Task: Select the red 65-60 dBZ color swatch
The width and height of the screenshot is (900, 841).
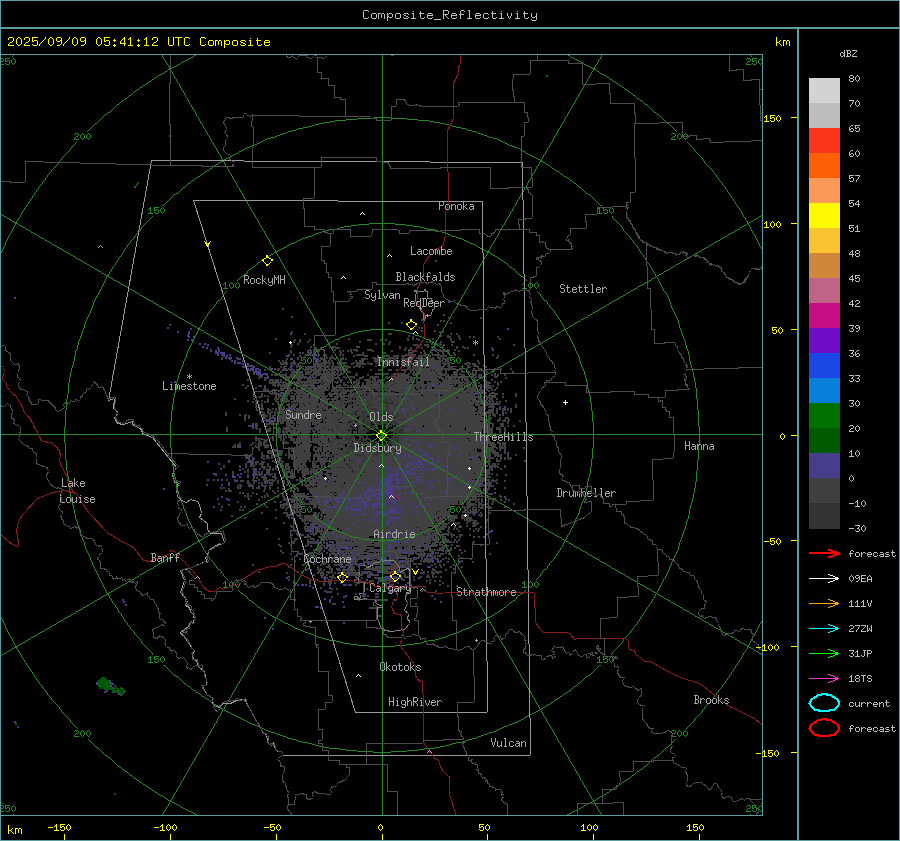Action: (x=824, y=140)
